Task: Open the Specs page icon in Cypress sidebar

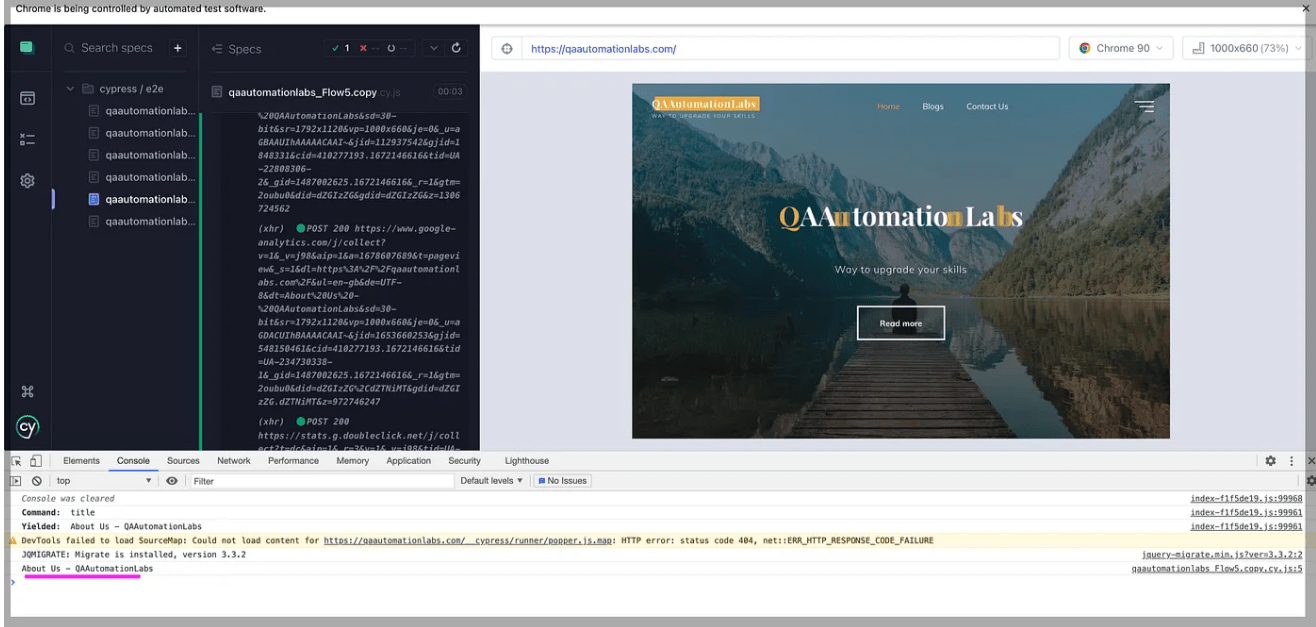Action: click(28, 99)
